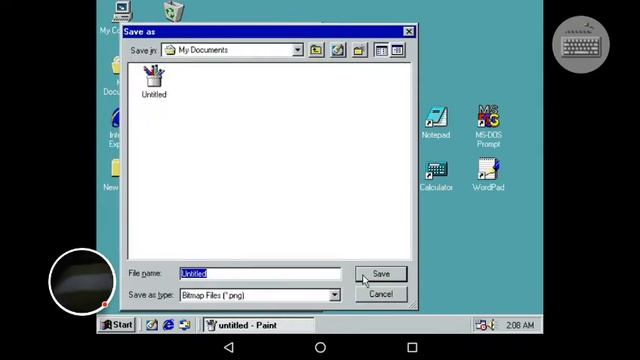Viewport: 640px width, 360px height.
Task: Switch to List view in Save As dialog
Action: click(381, 50)
